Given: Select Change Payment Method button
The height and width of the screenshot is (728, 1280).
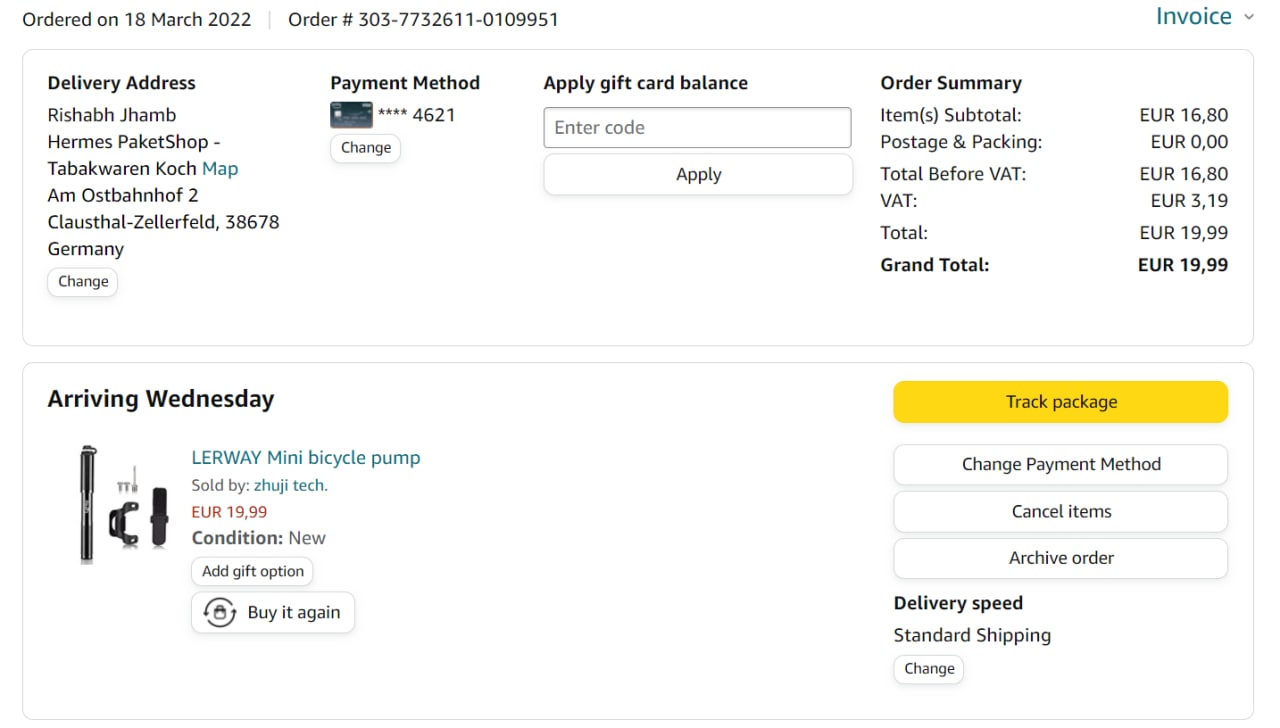Looking at the screenshot, I should click(x=1060, y=464).
